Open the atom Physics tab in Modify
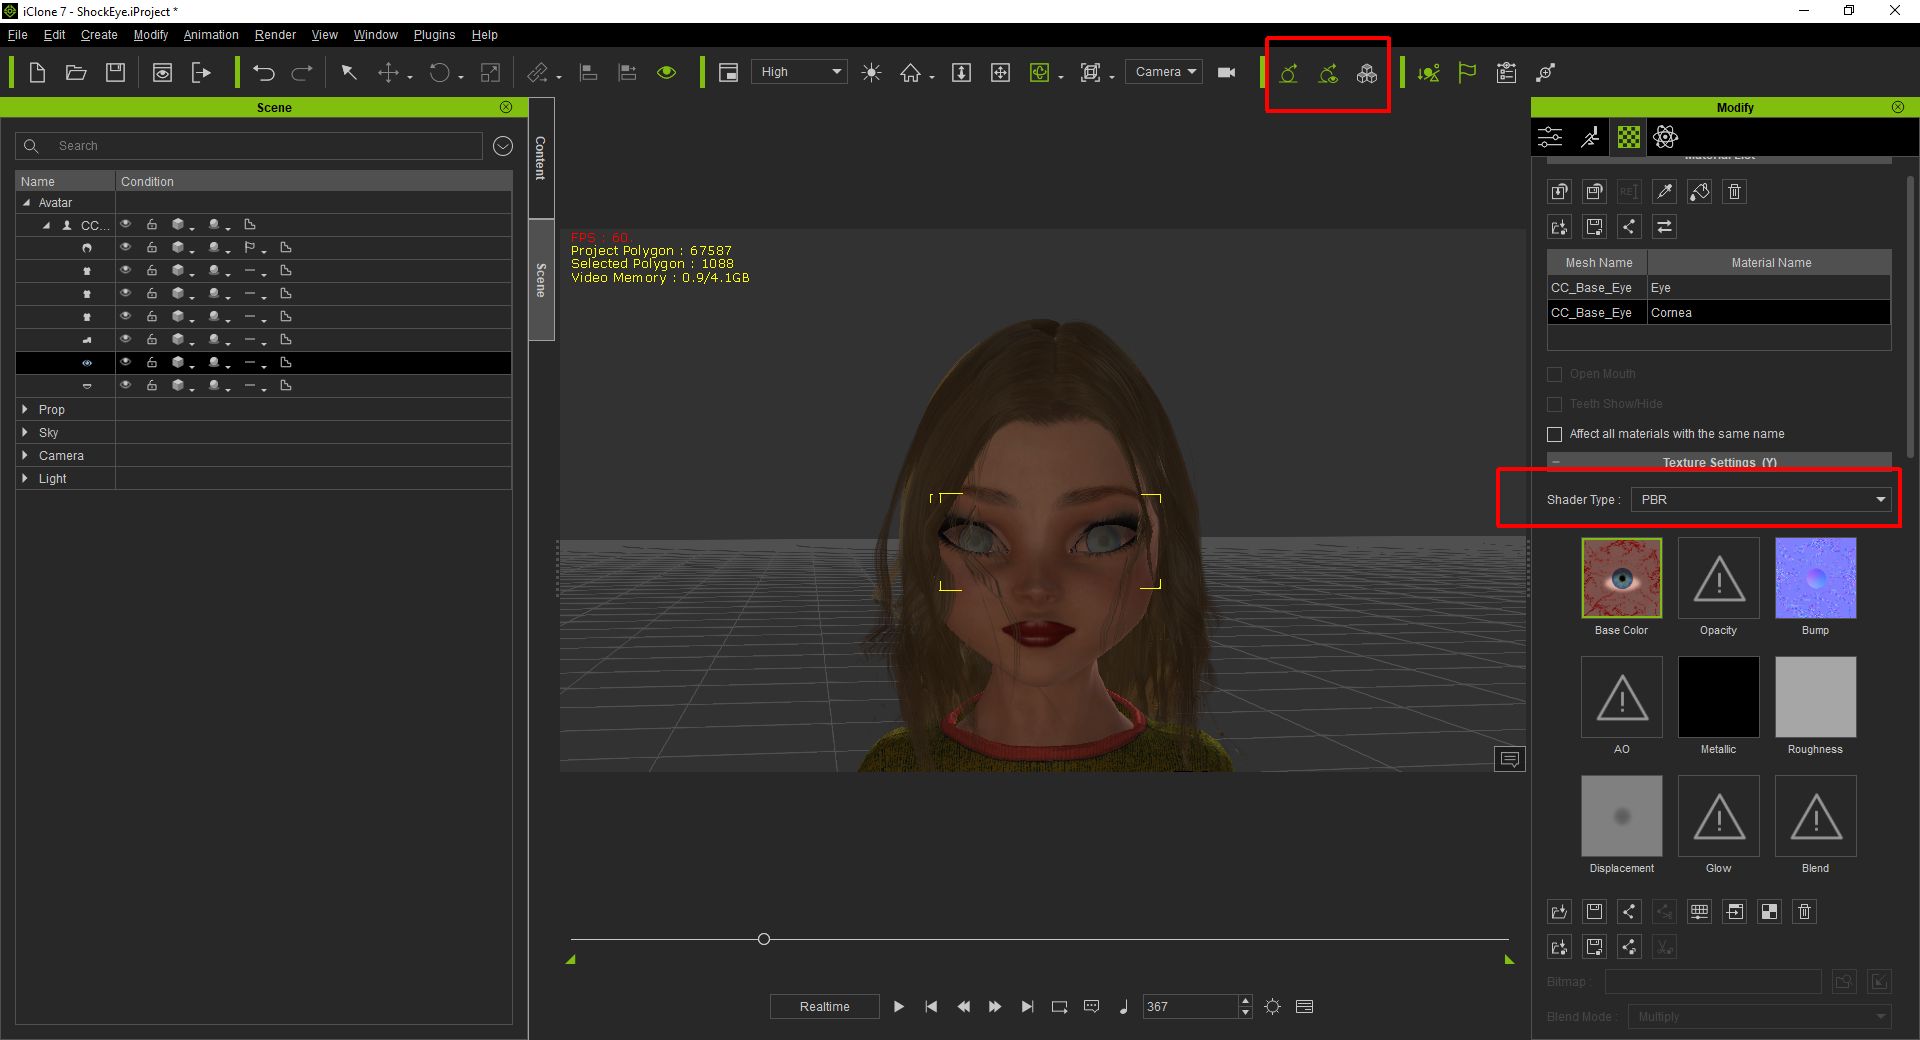 tap(1666, 137)
